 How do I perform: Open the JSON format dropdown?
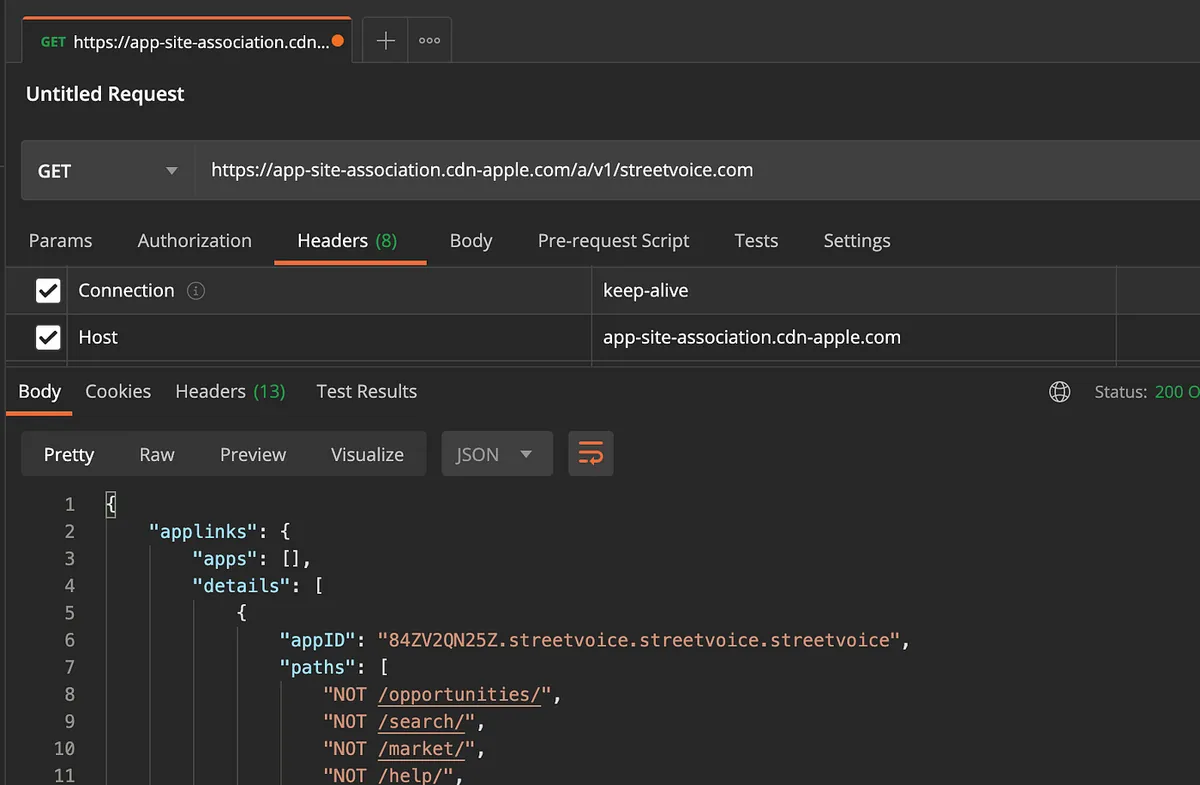point(496,454)
